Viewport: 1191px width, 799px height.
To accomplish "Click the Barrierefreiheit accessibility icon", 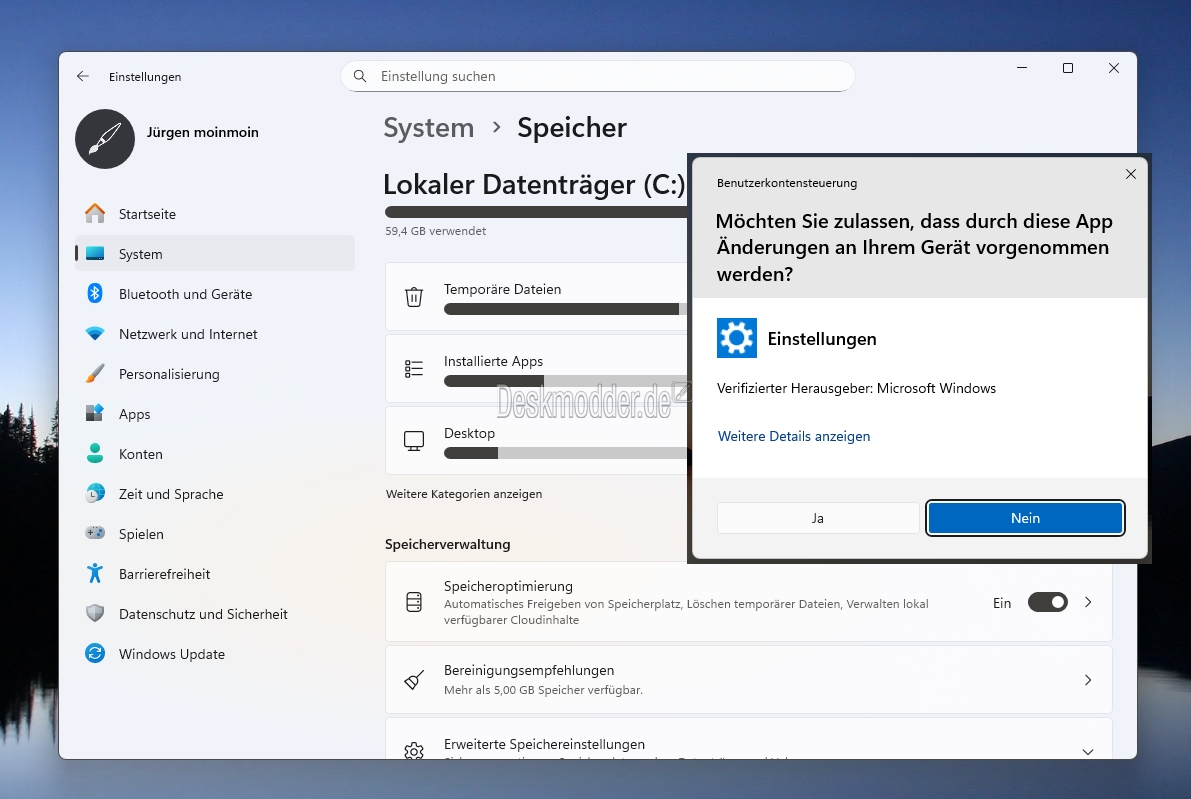I will [x=95, y=574].
